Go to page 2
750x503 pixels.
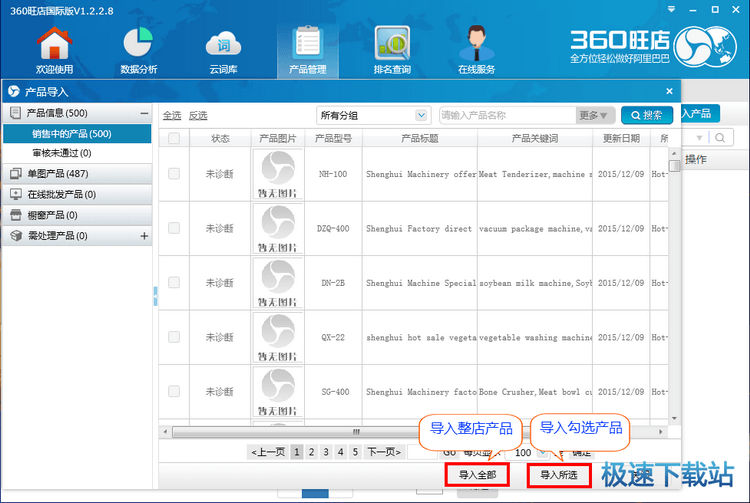(311, 452)
